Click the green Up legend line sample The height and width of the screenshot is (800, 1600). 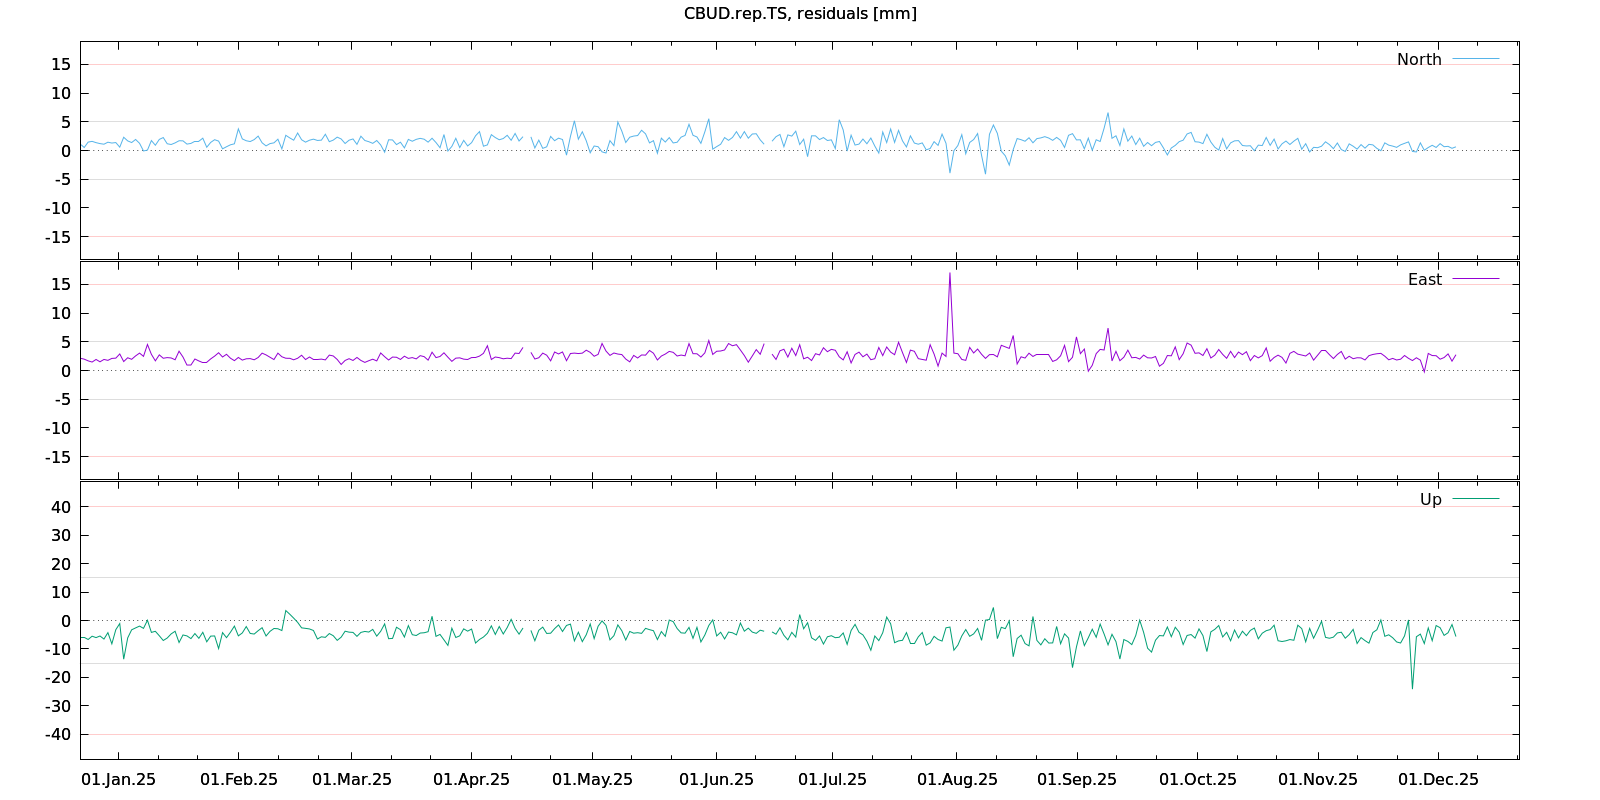[1475, 498]
